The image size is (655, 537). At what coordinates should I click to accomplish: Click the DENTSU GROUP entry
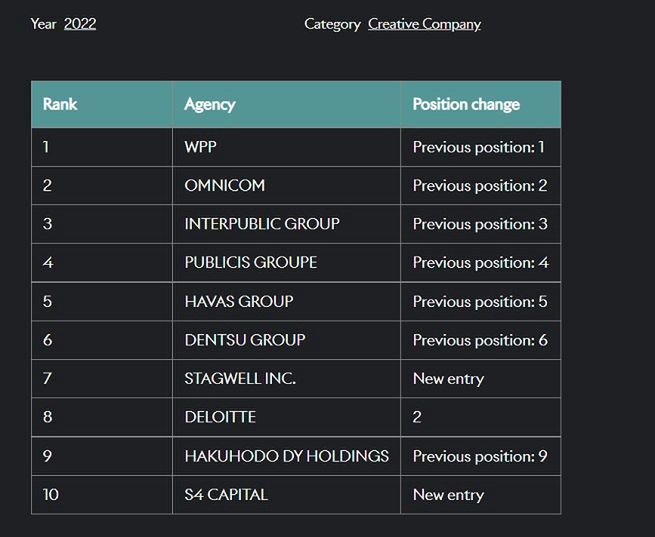245,340
